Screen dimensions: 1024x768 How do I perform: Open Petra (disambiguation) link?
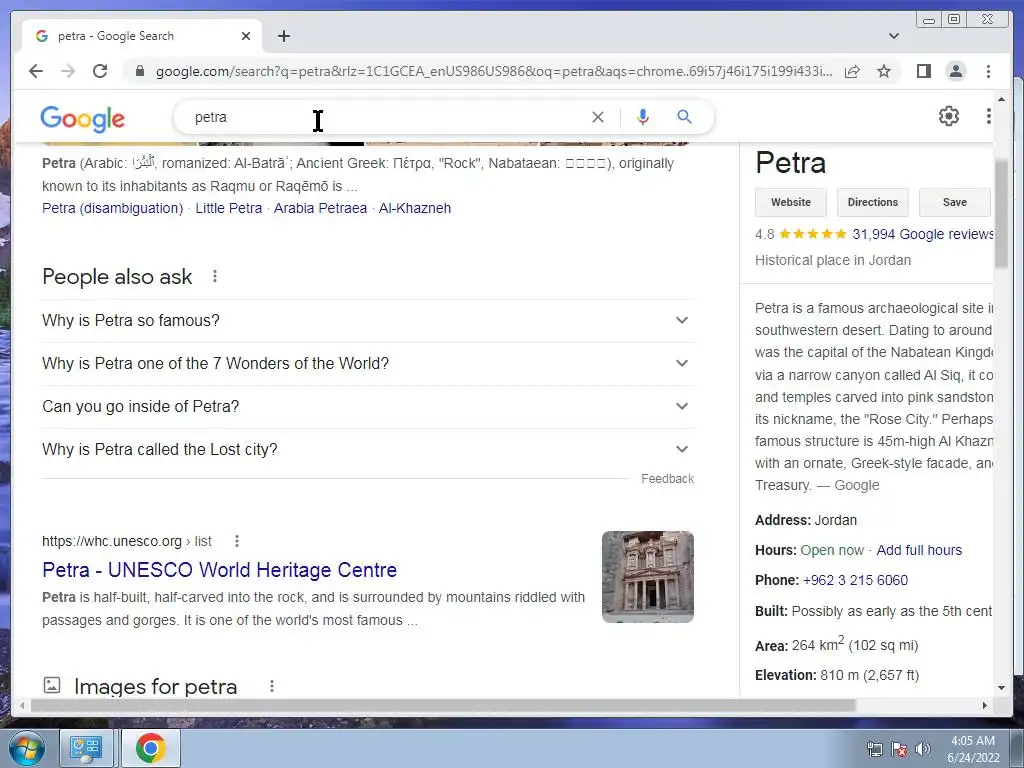click(x=112, y=208)
